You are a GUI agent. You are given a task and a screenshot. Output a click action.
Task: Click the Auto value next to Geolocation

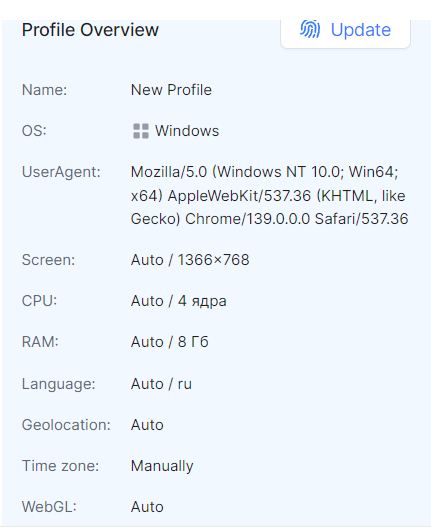coord(147,425)
